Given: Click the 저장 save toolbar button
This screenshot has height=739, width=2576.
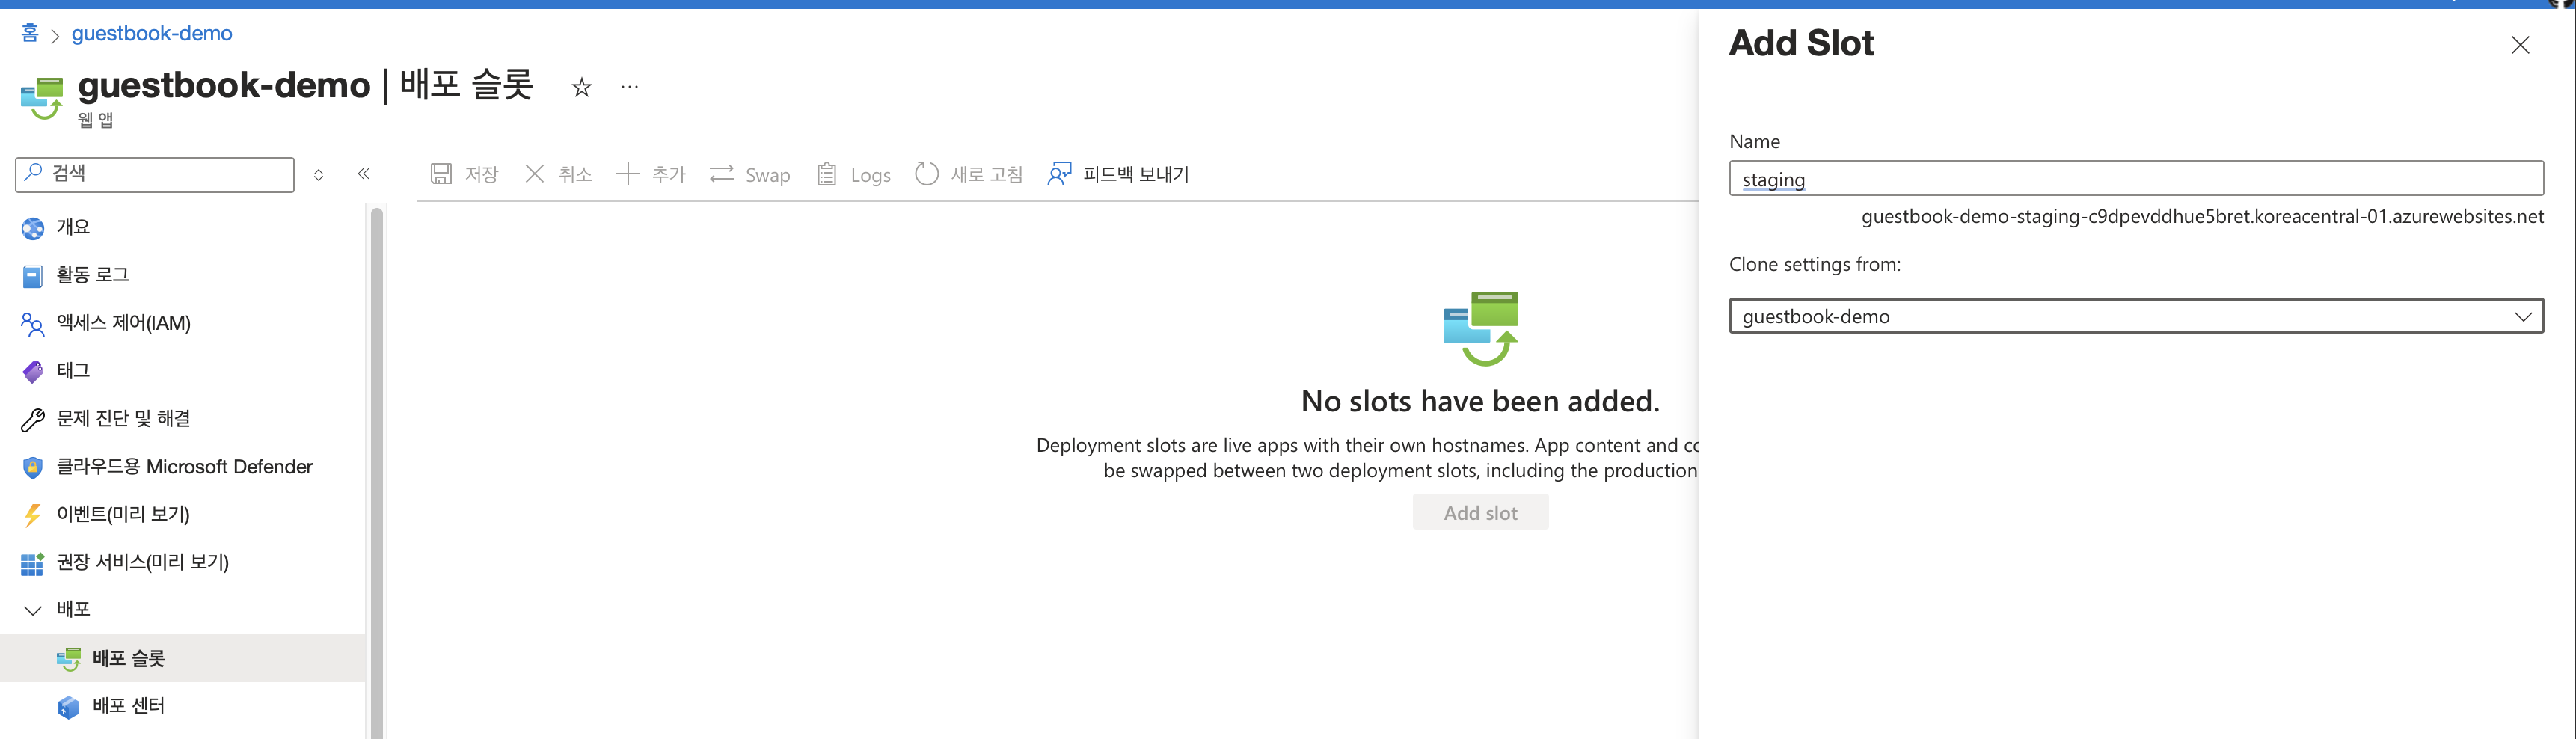Looking at the screenshot, I should (464, 174).
